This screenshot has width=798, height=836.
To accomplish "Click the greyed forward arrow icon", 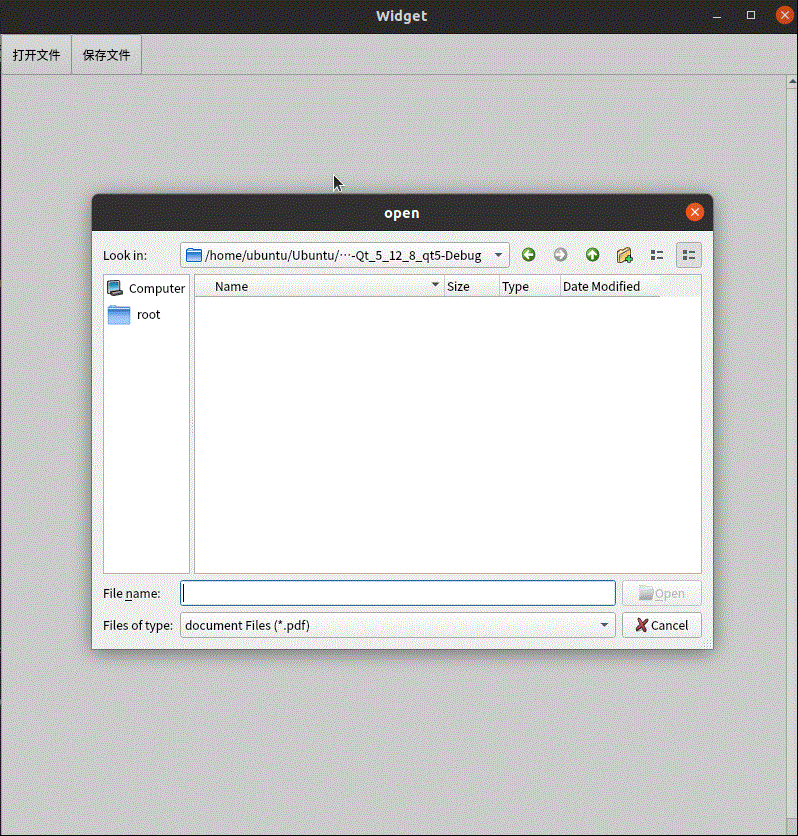I will point(560,255).
